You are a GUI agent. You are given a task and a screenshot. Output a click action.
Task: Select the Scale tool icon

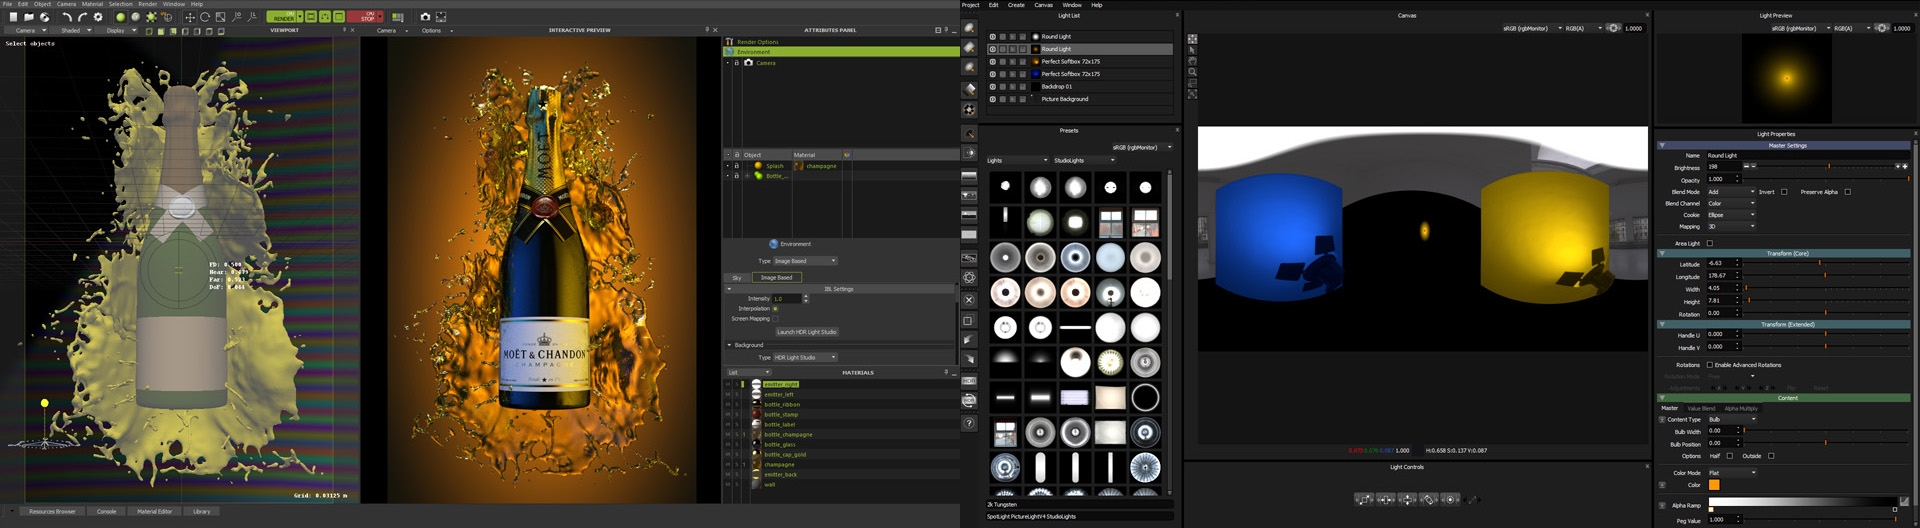click(220, 17)
